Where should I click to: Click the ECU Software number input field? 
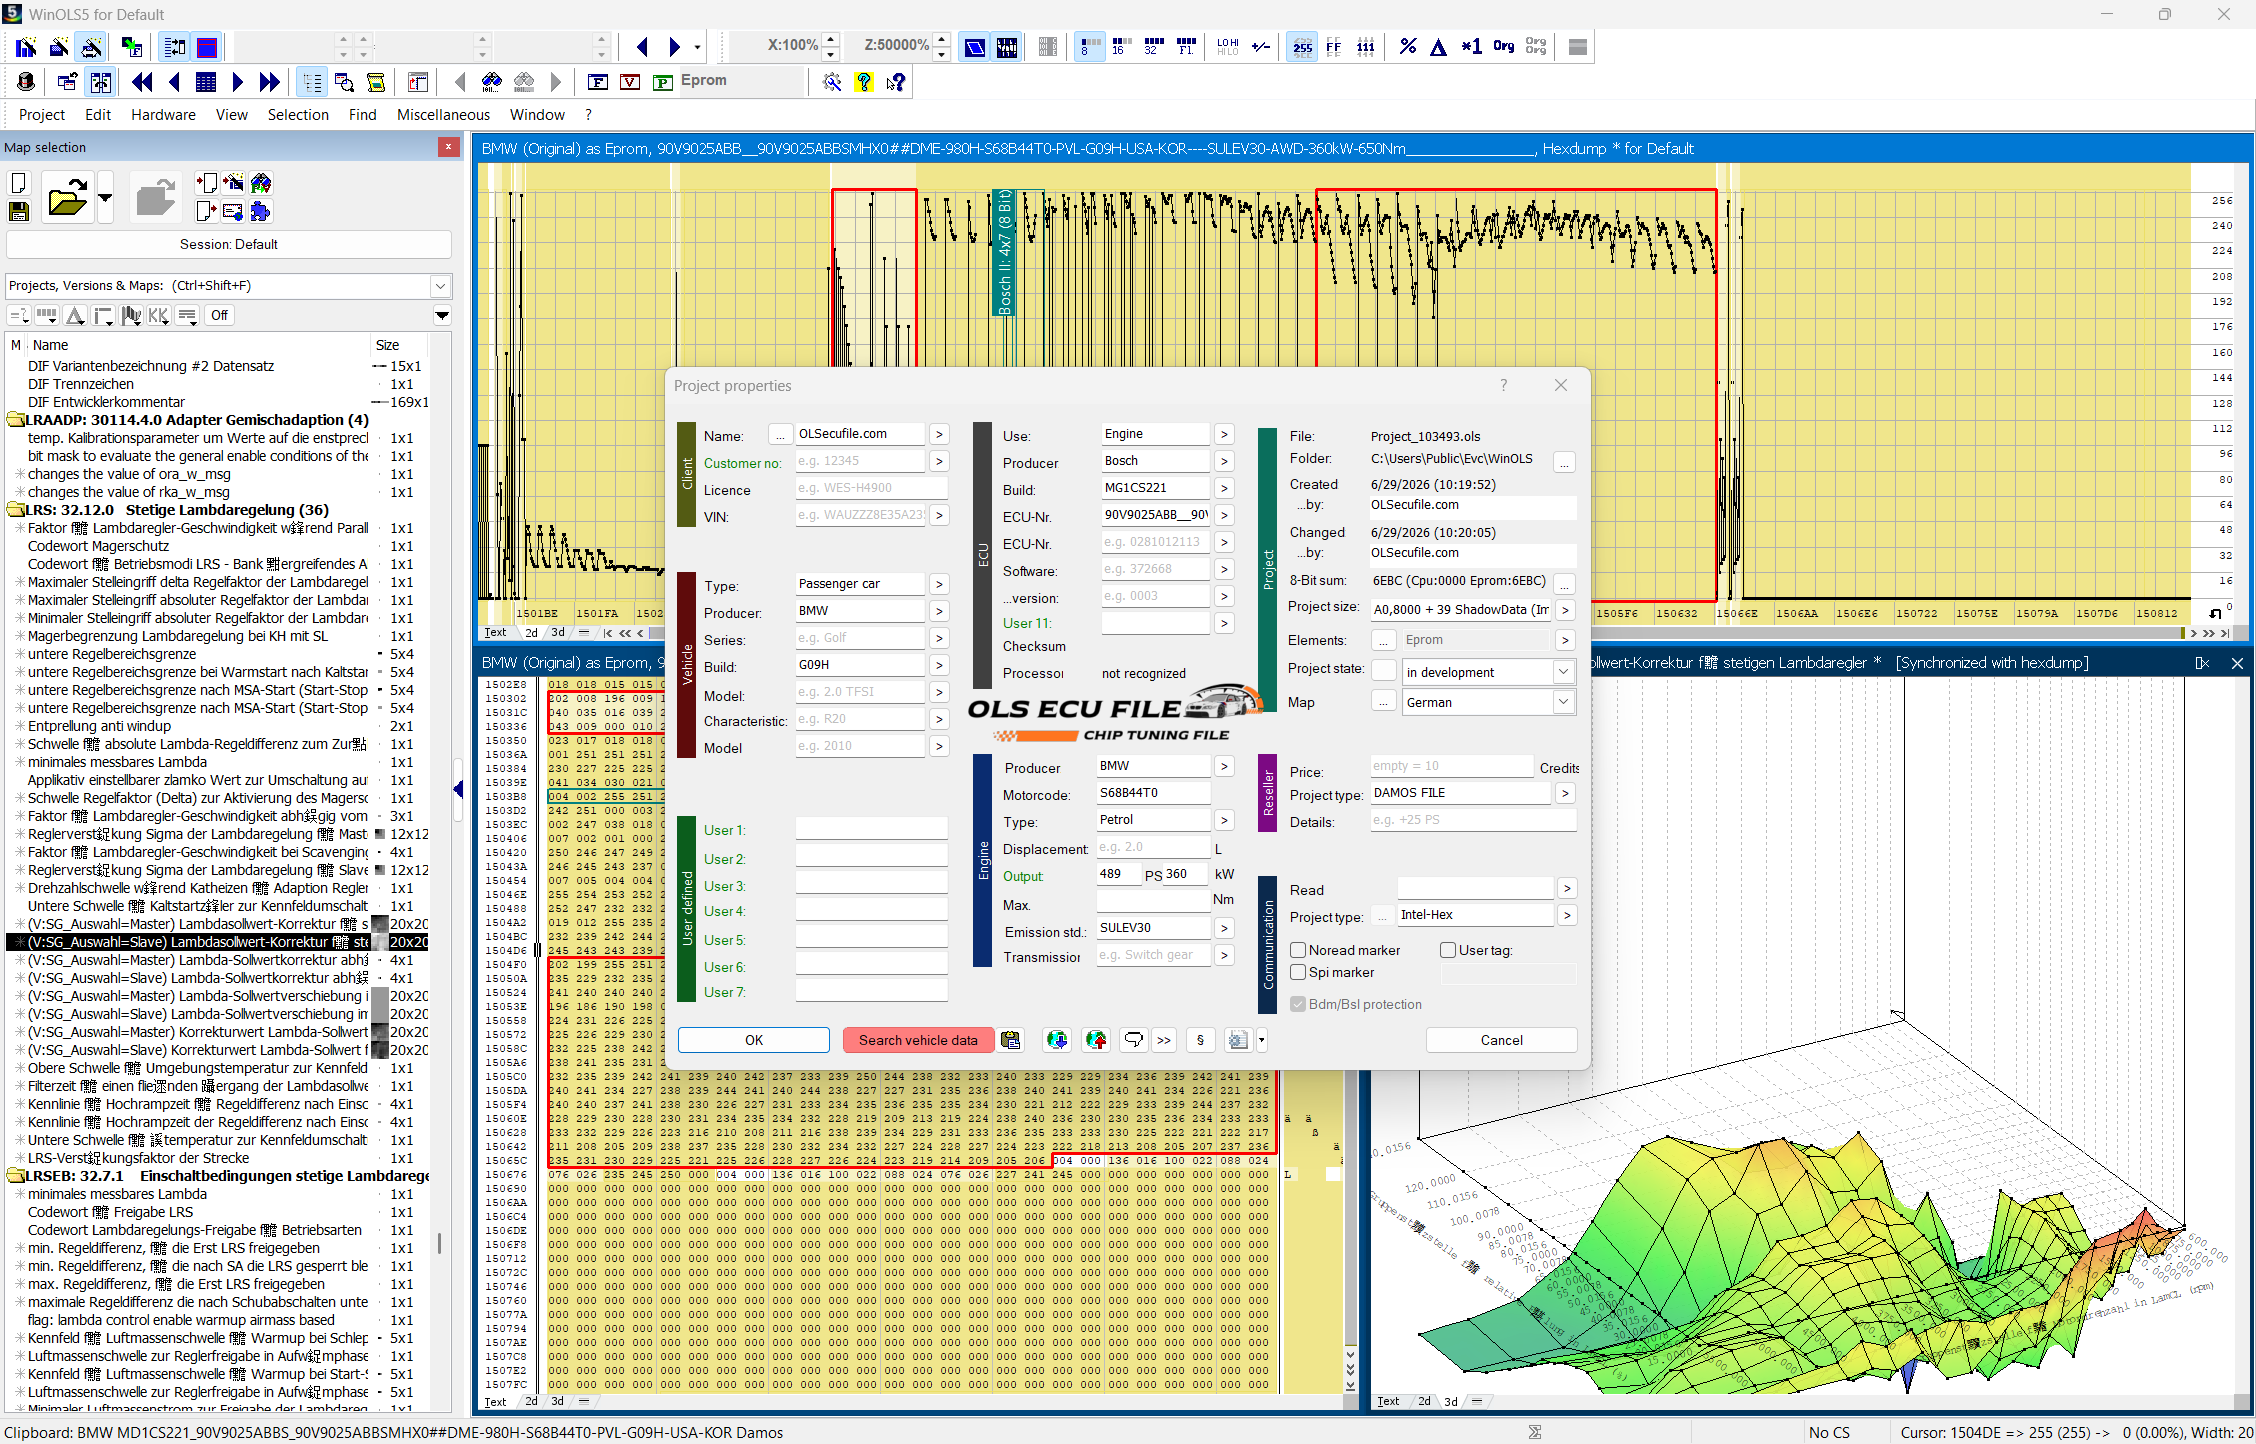[1155, 569]
